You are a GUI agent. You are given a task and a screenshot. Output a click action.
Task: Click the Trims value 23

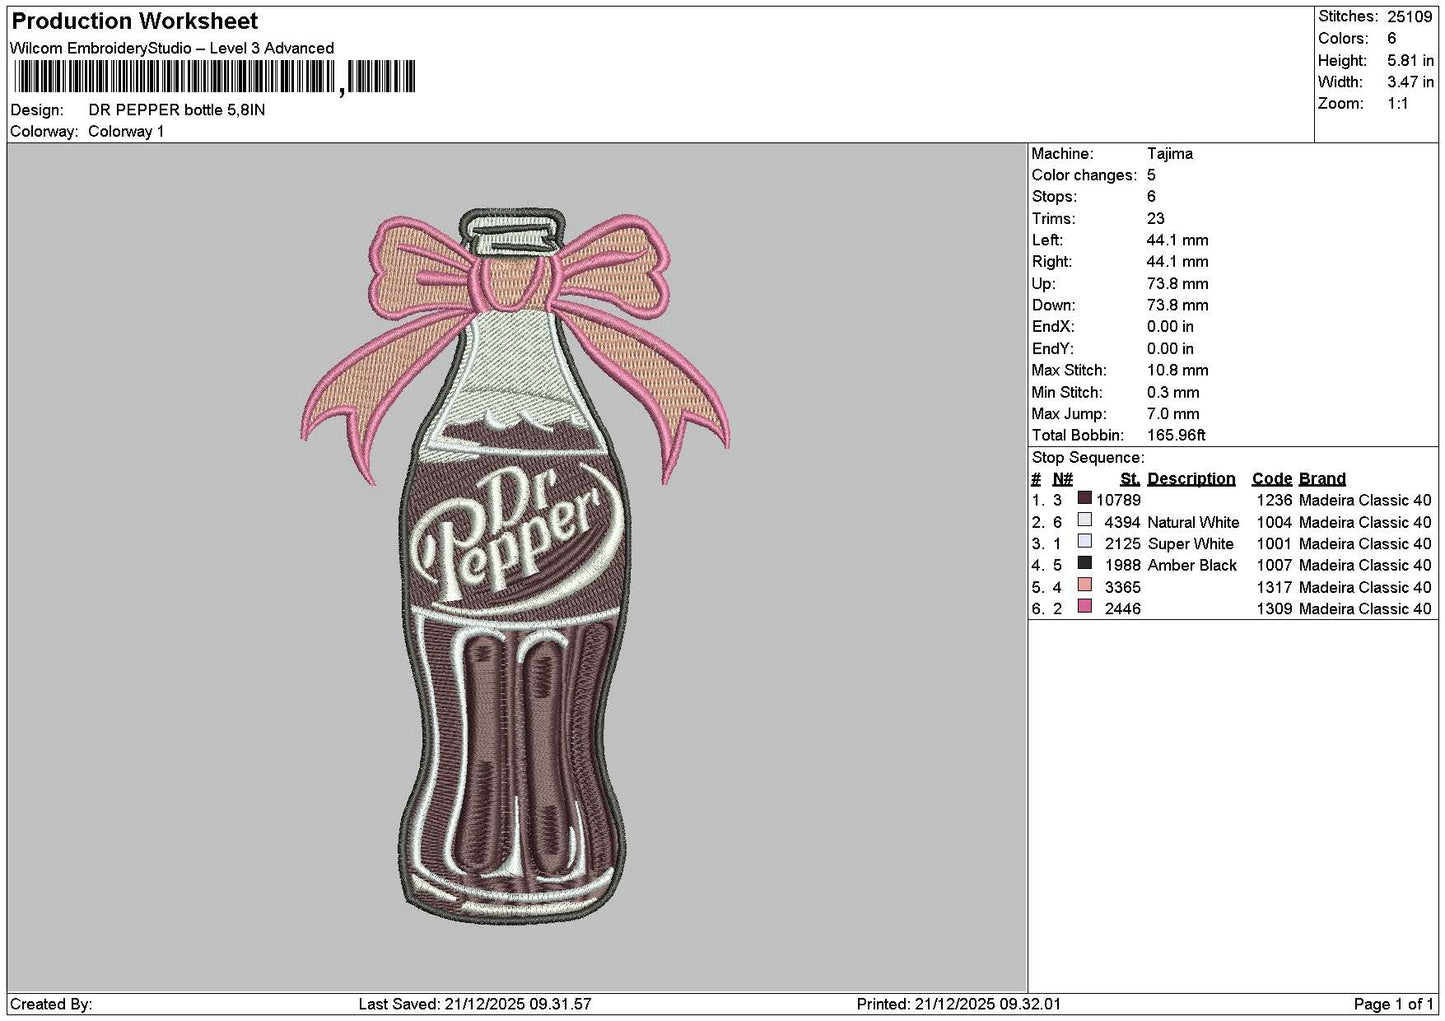pos(1155,219)
